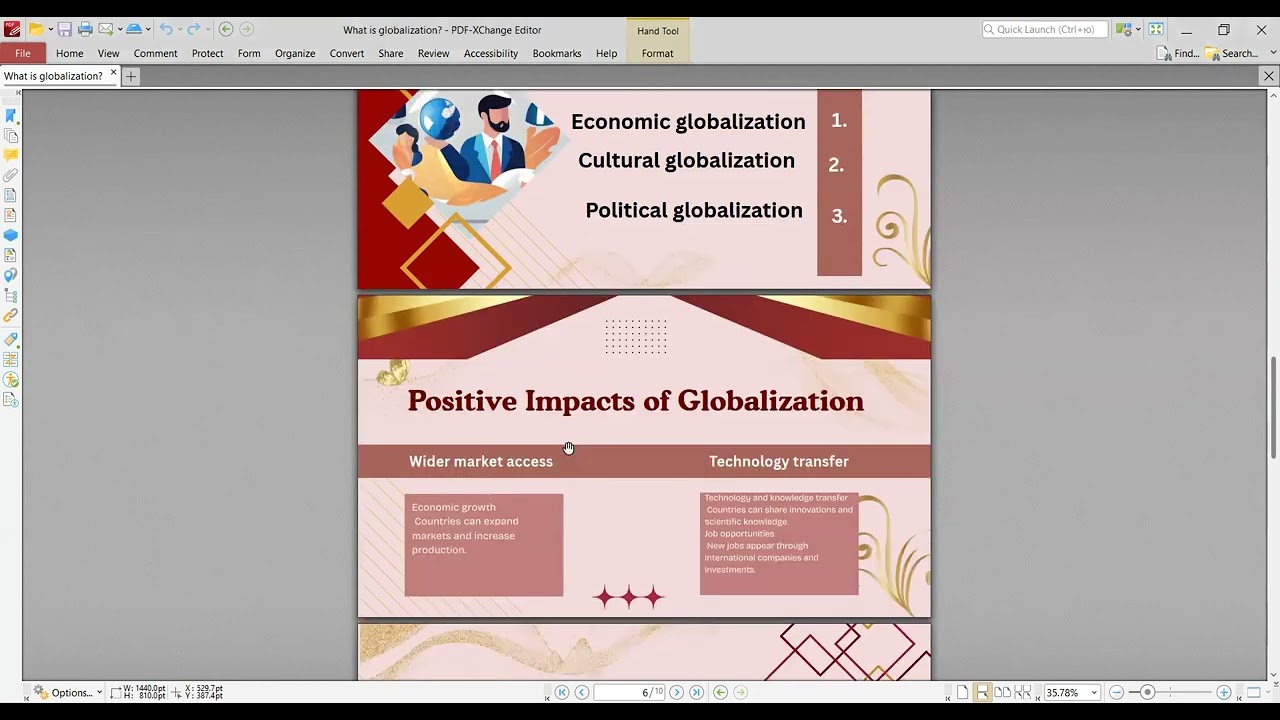Select single page layout
1280x720 pixels.
(x=962, y=692)
